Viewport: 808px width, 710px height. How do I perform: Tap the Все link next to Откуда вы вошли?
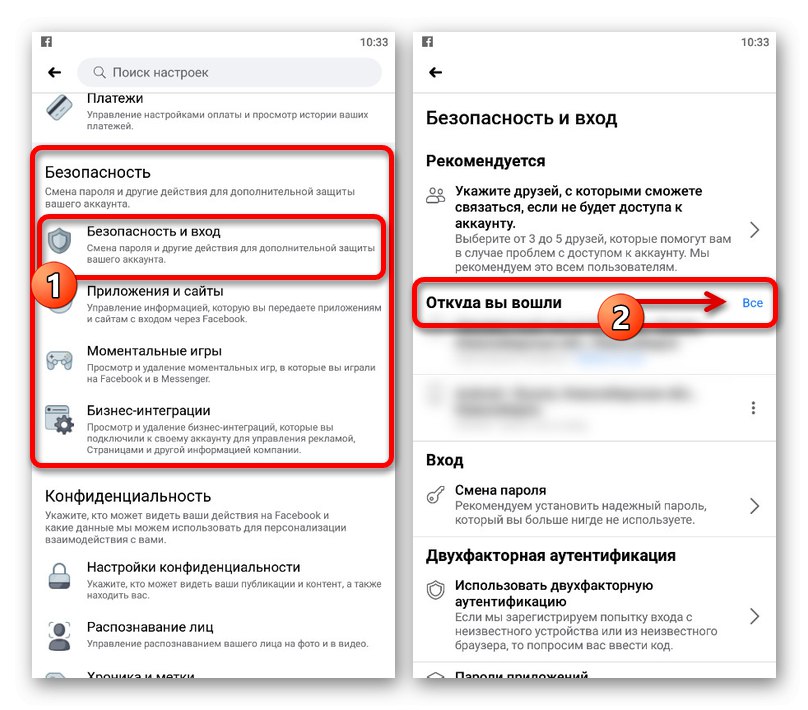coord(752,303)
